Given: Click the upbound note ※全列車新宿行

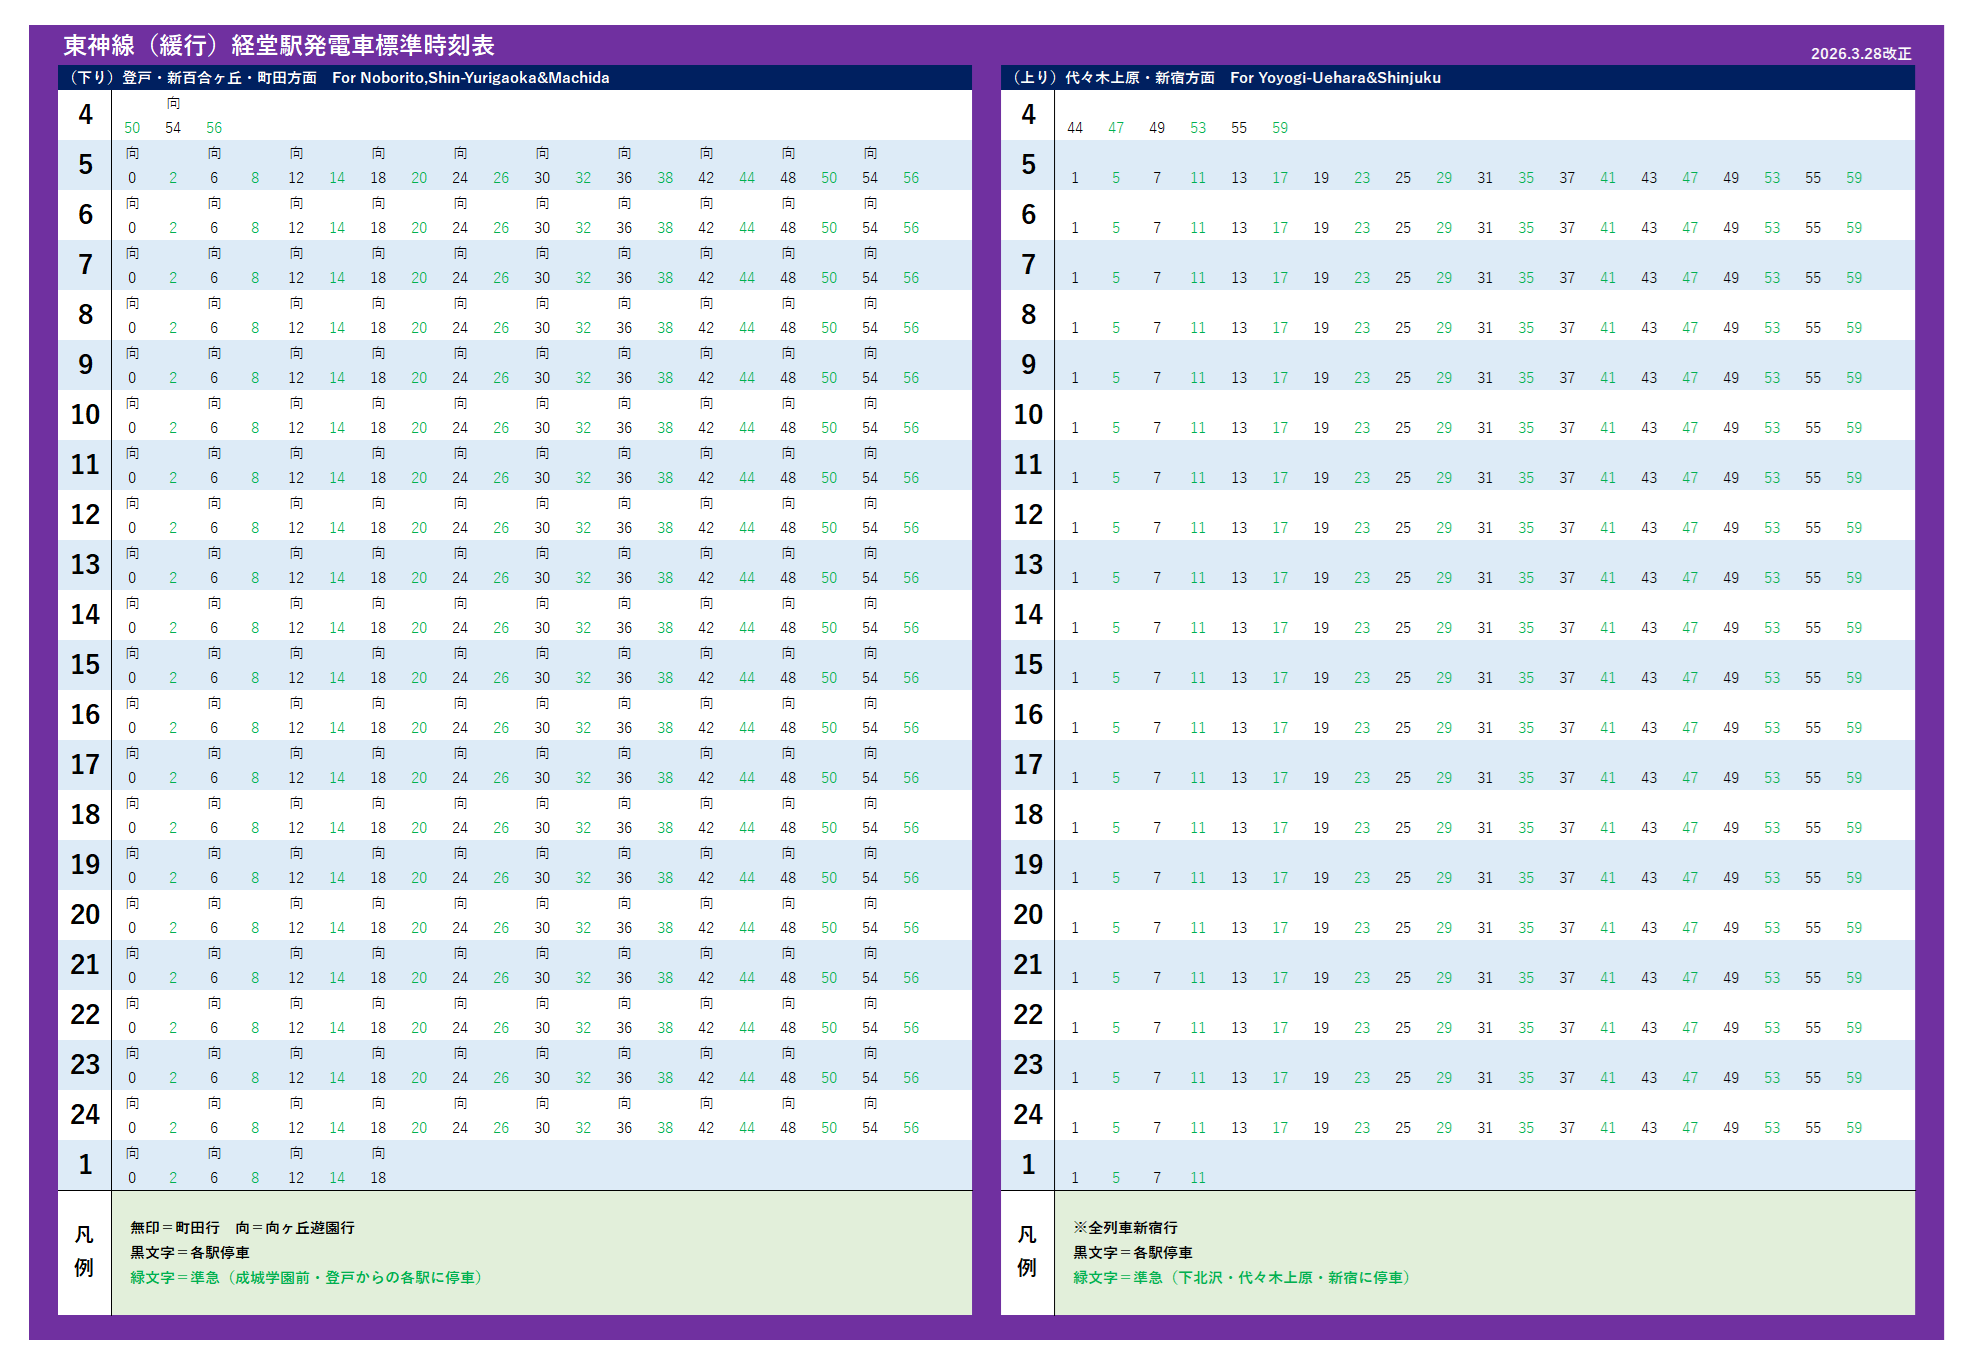Looking at the screenshot, I should coord(1125,1228).
